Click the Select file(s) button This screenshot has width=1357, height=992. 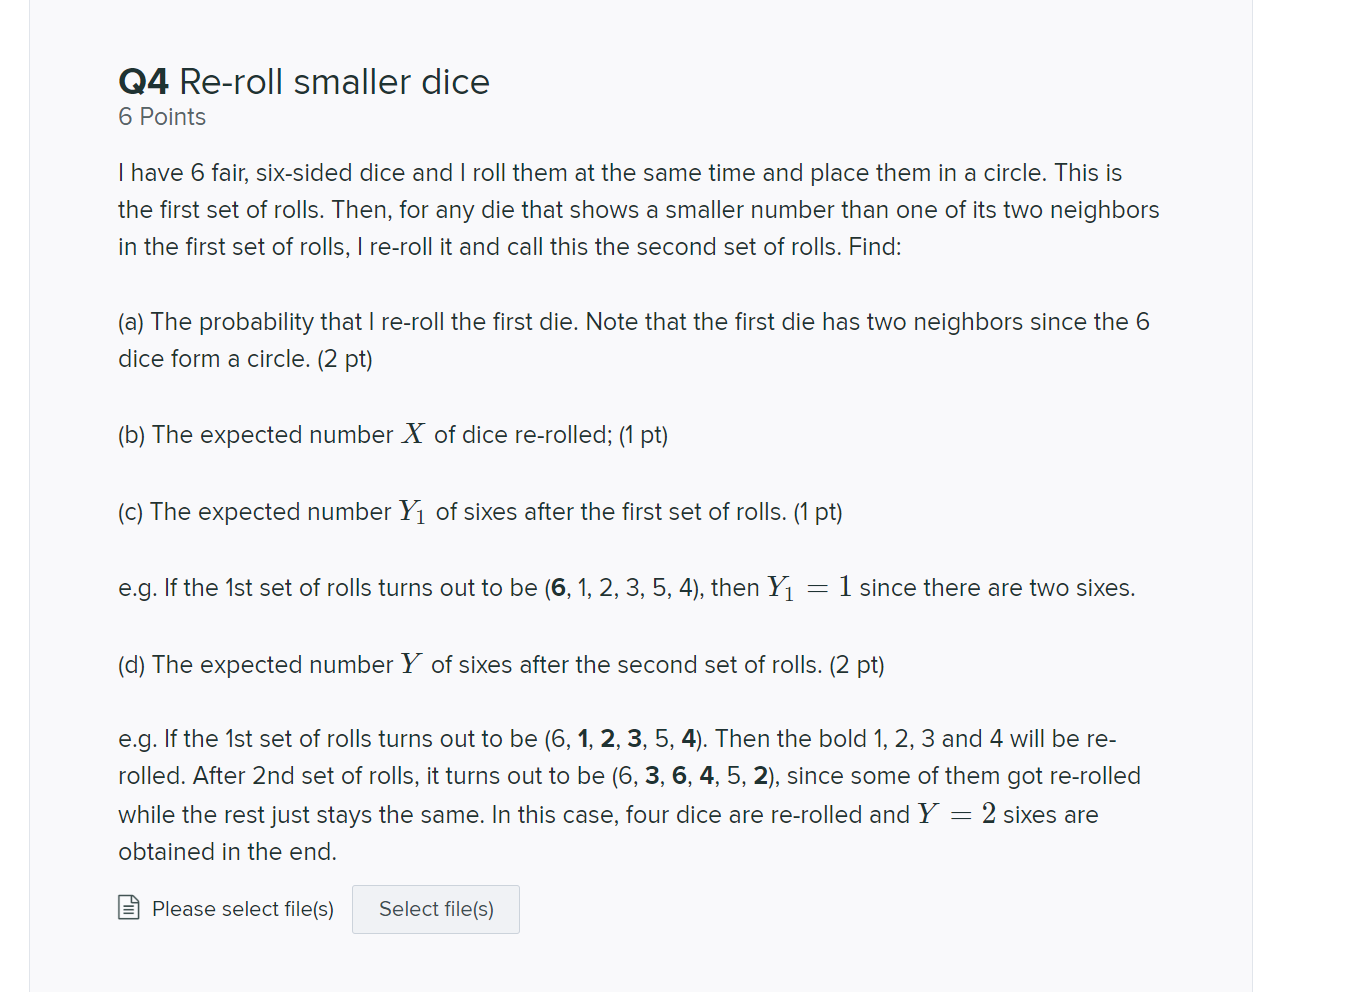[x=435, y=909]
